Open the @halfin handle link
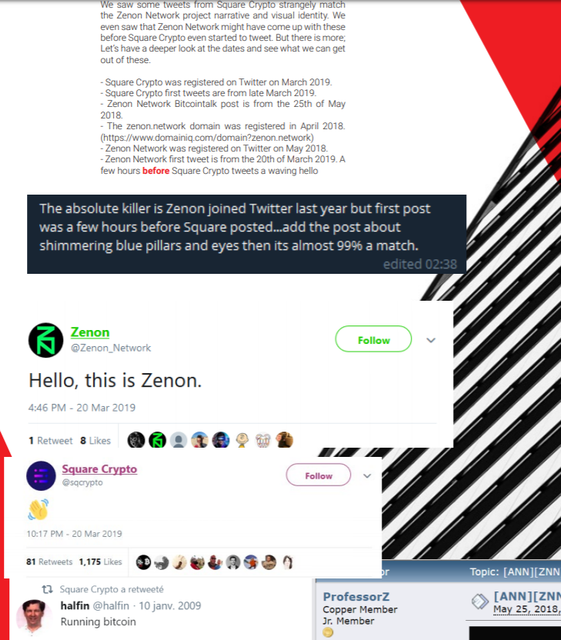 click(x=111, y=605)
